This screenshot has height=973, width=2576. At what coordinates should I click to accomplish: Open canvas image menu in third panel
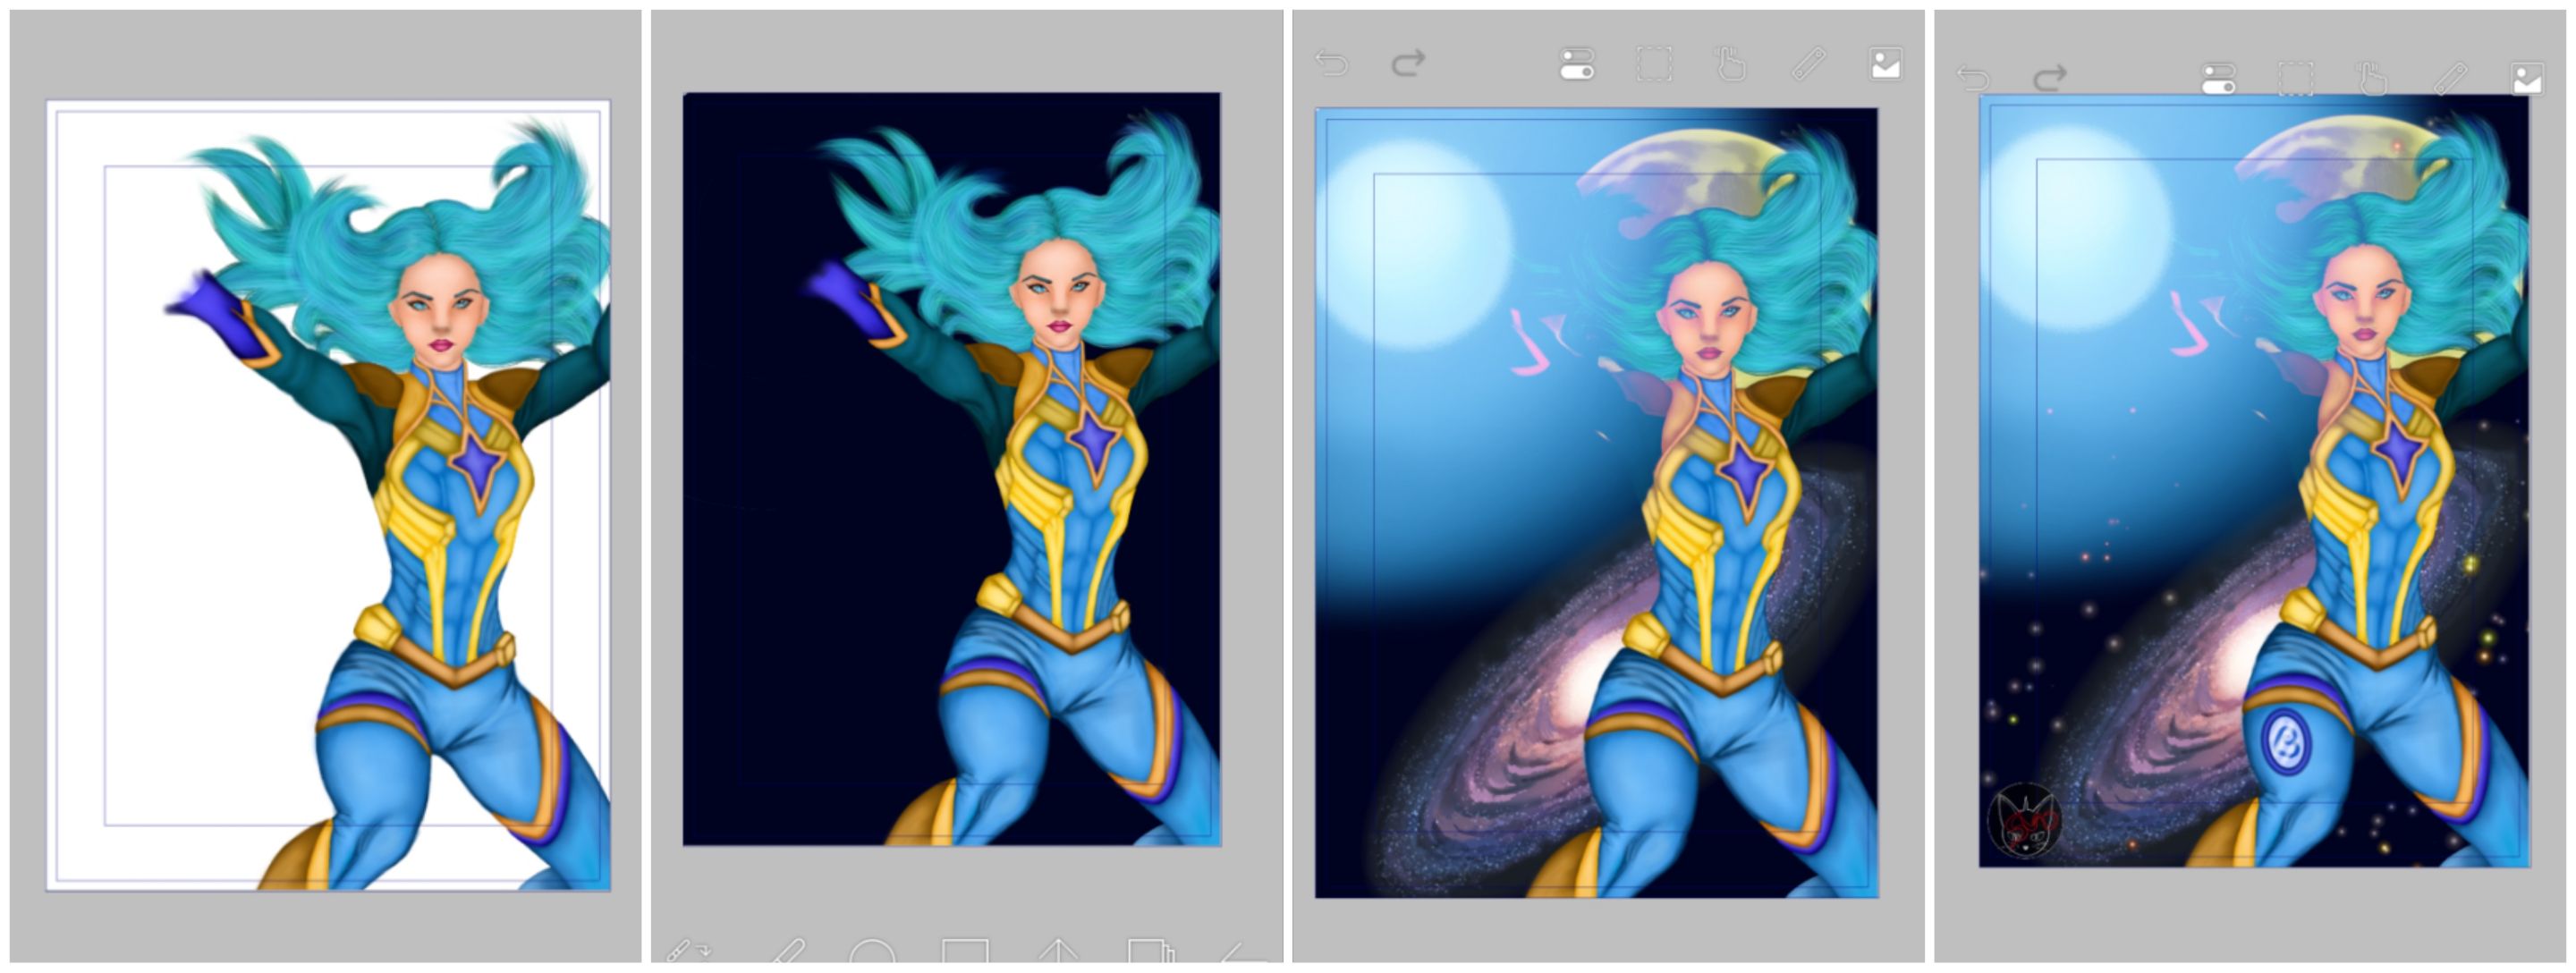1885,65
